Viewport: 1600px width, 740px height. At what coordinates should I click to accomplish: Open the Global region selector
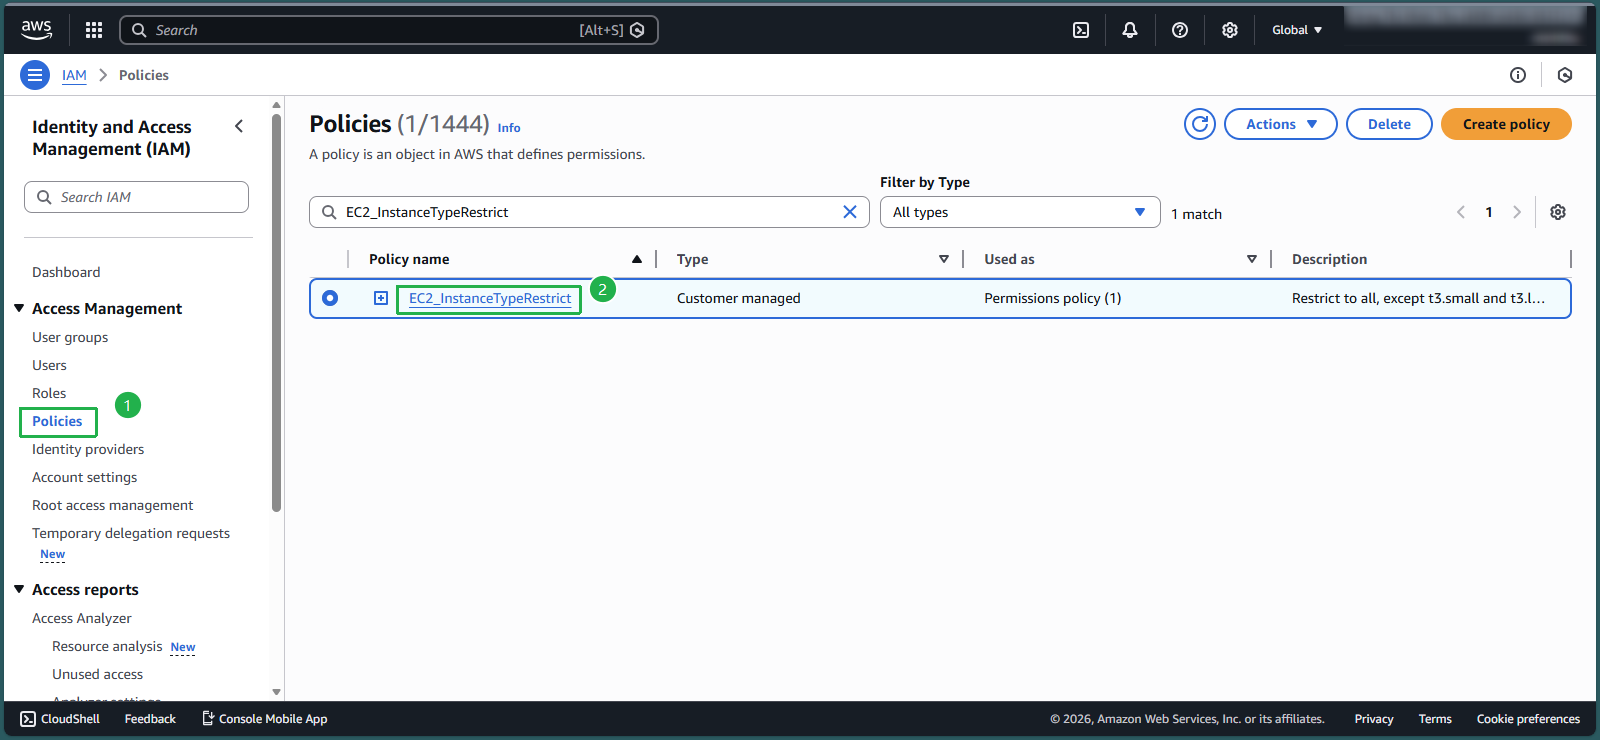click(x=1297, y=30)
